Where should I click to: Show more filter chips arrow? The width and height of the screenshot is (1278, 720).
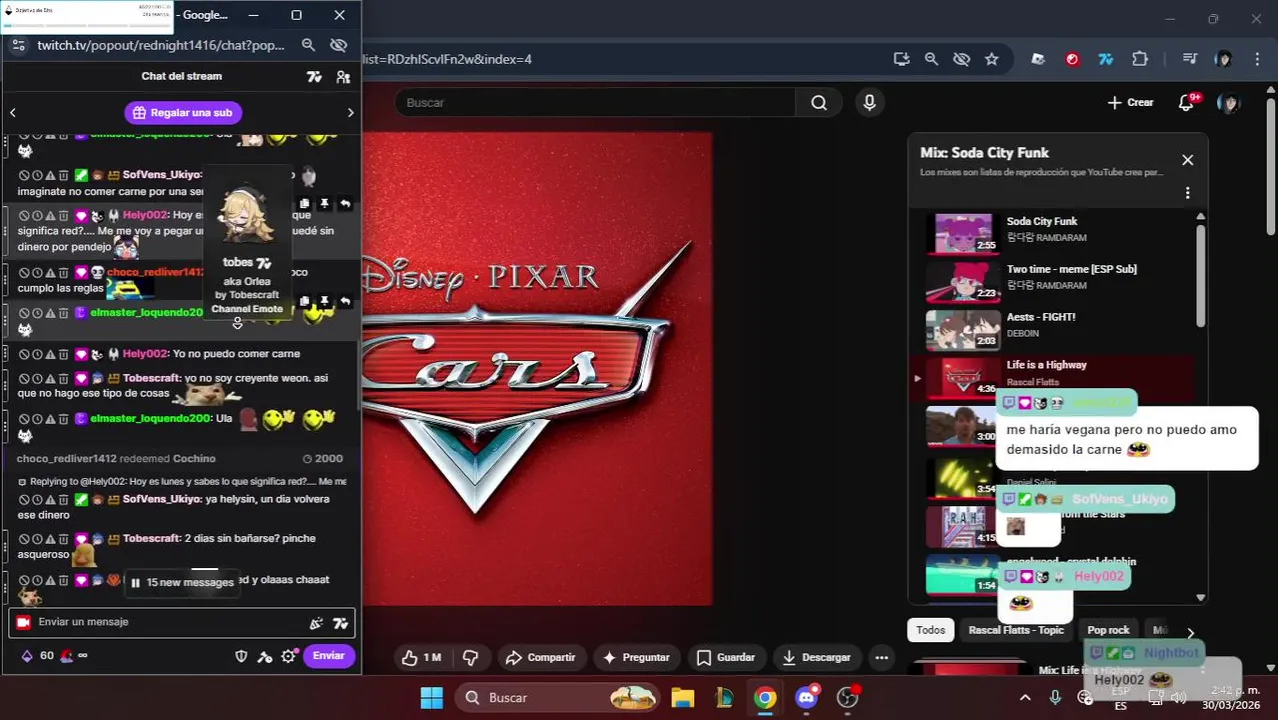(x=1190, y=632)
